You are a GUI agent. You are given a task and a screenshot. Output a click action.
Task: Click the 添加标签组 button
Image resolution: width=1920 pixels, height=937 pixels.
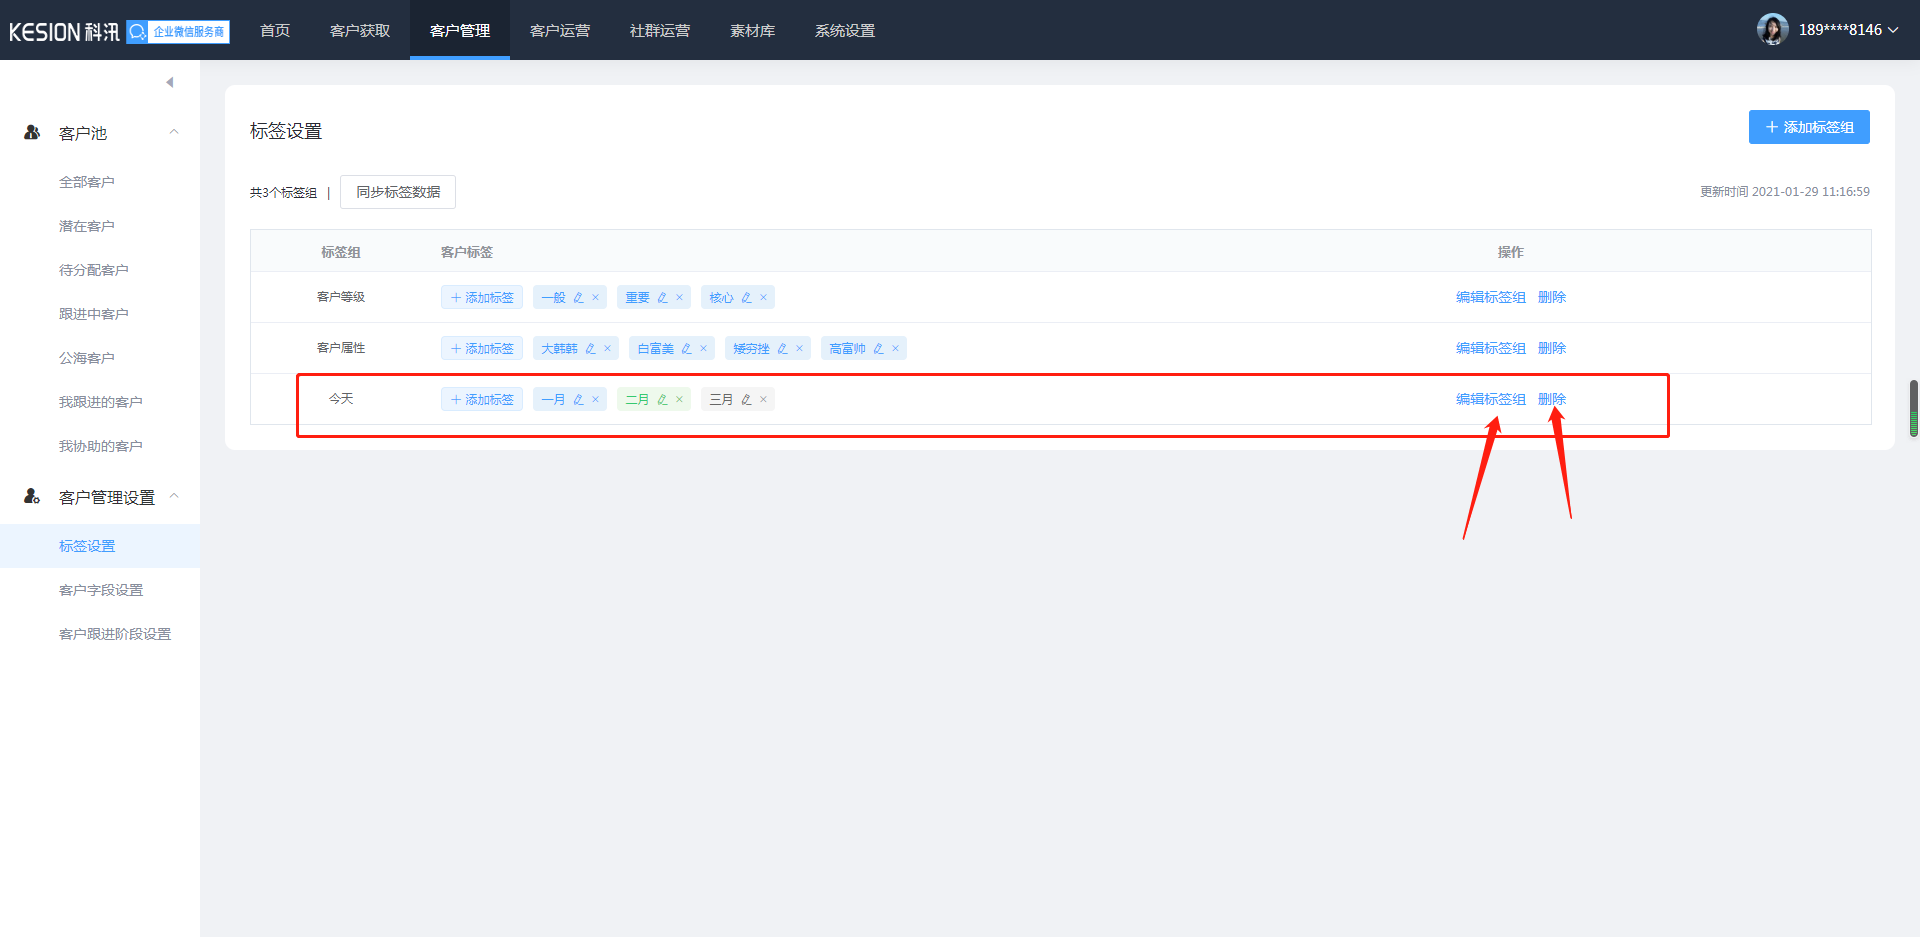[x=1809, y=127]
